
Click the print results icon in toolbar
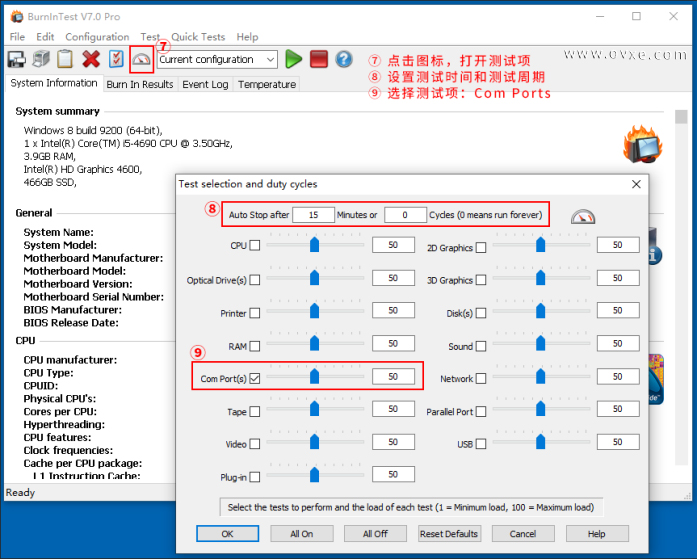(41, 59)
